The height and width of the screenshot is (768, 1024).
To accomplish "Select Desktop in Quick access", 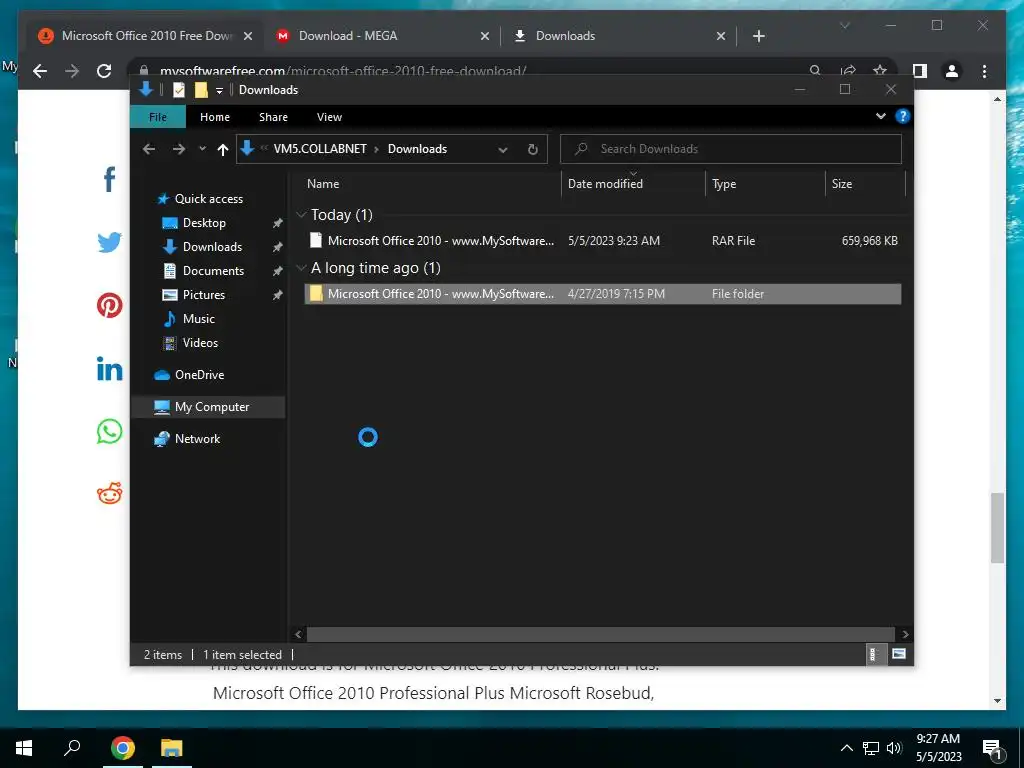I will [204, 223].
